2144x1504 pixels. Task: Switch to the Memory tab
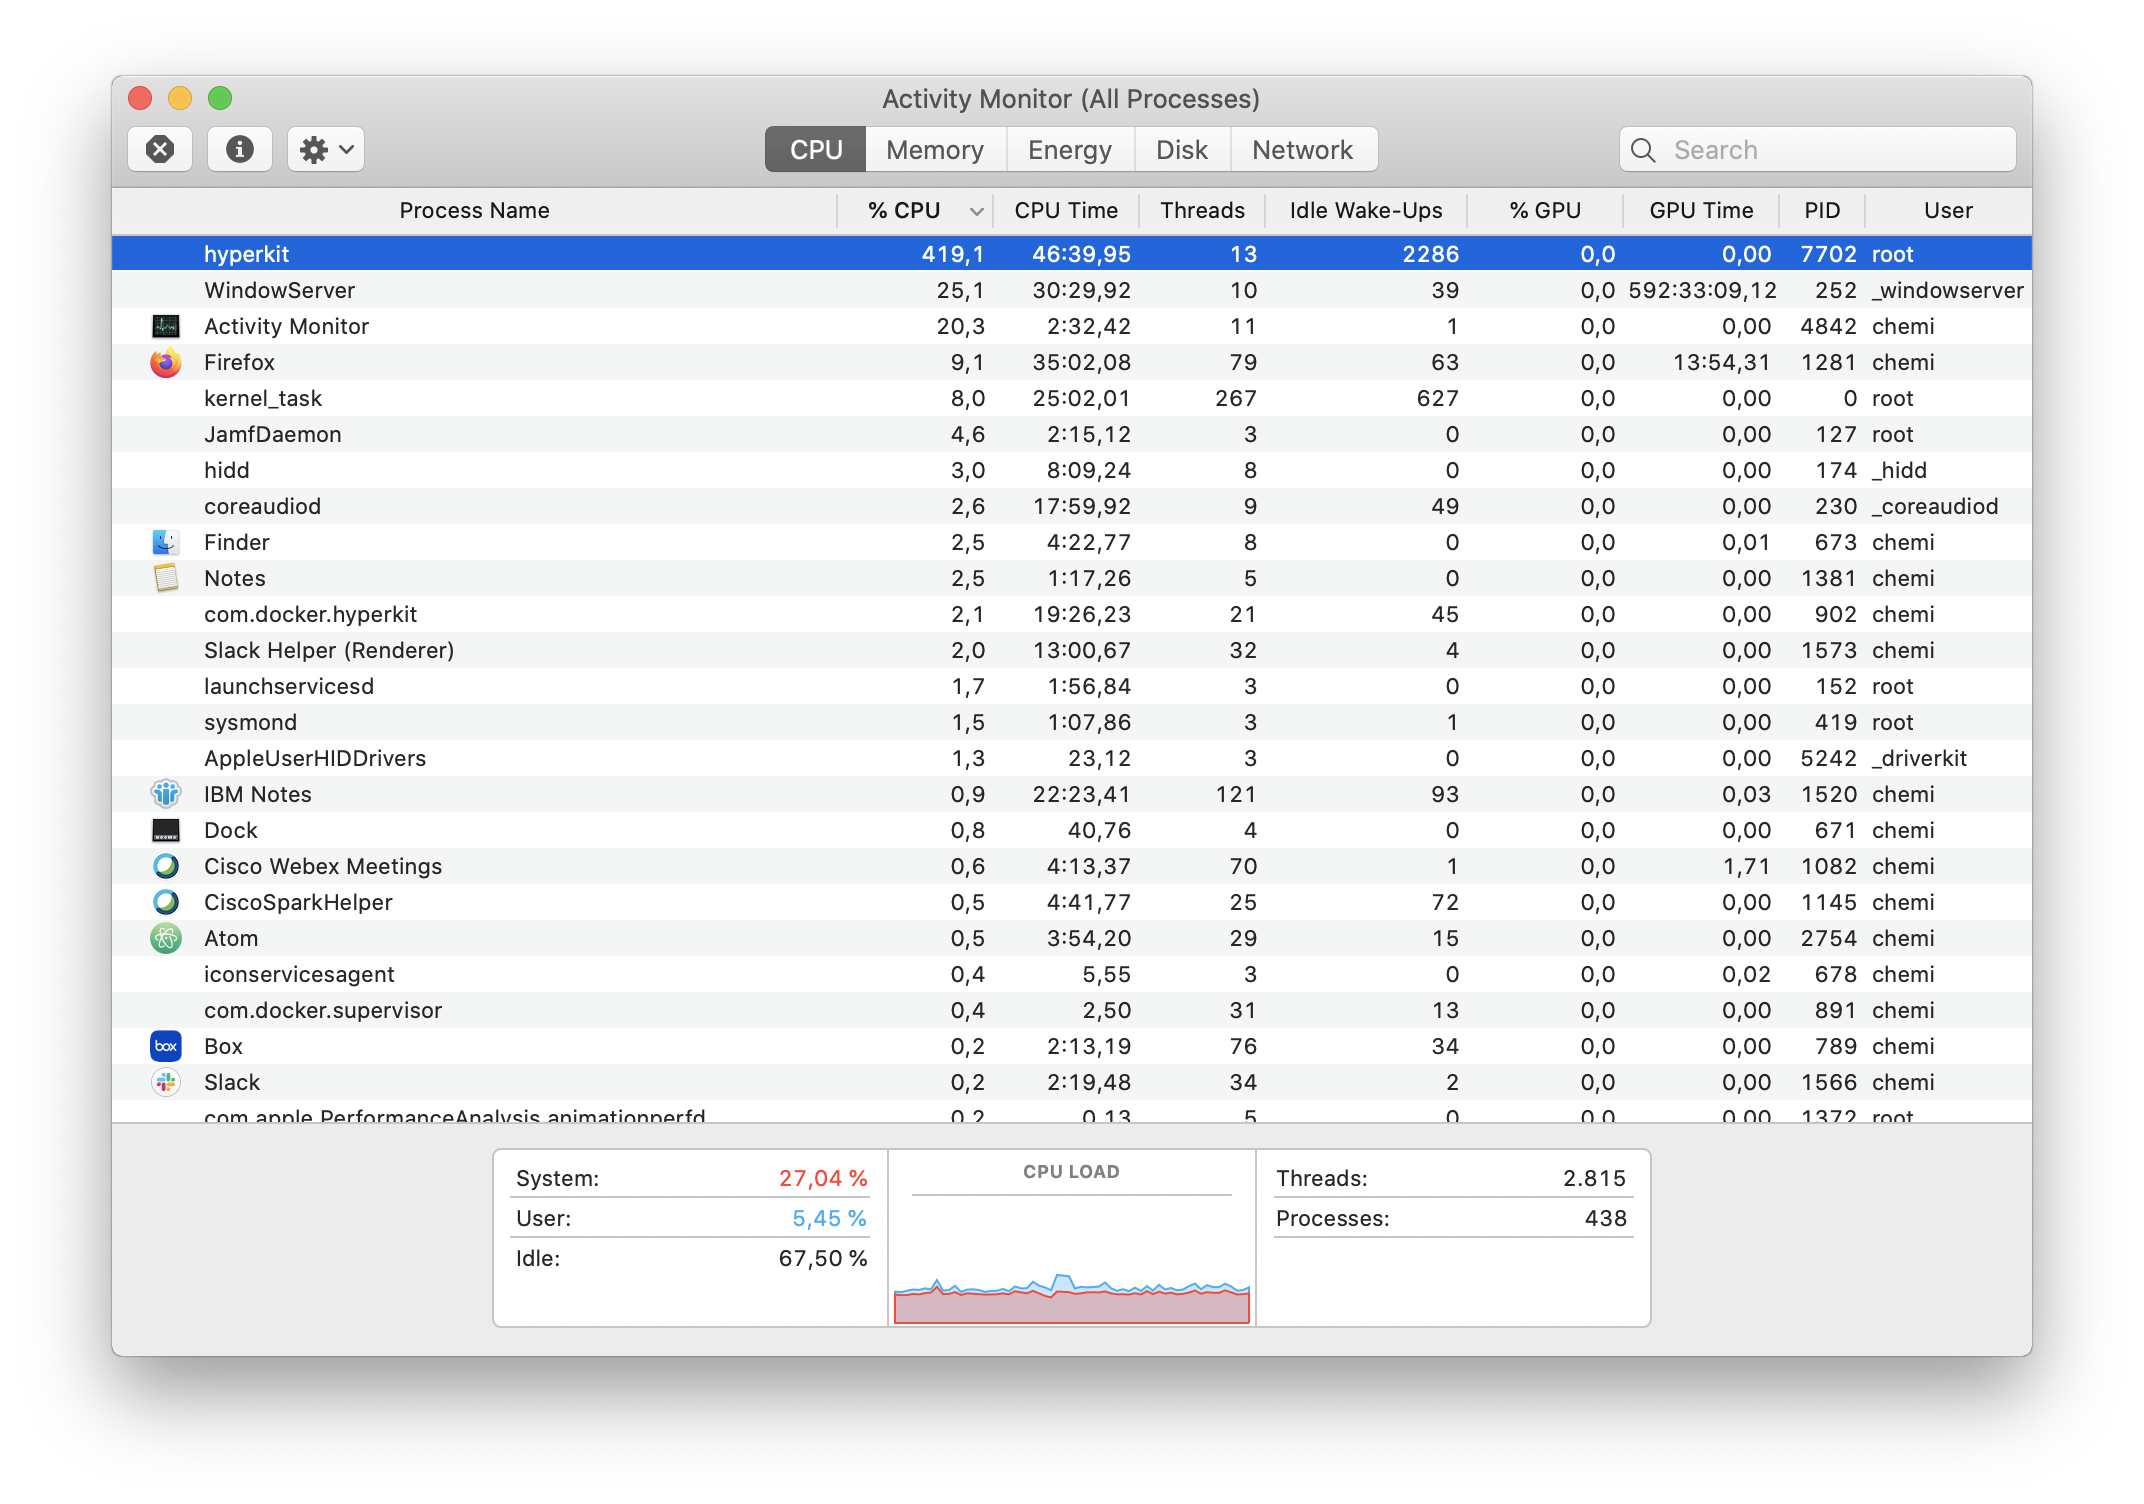pyautogui.click(x=934, y=149)
